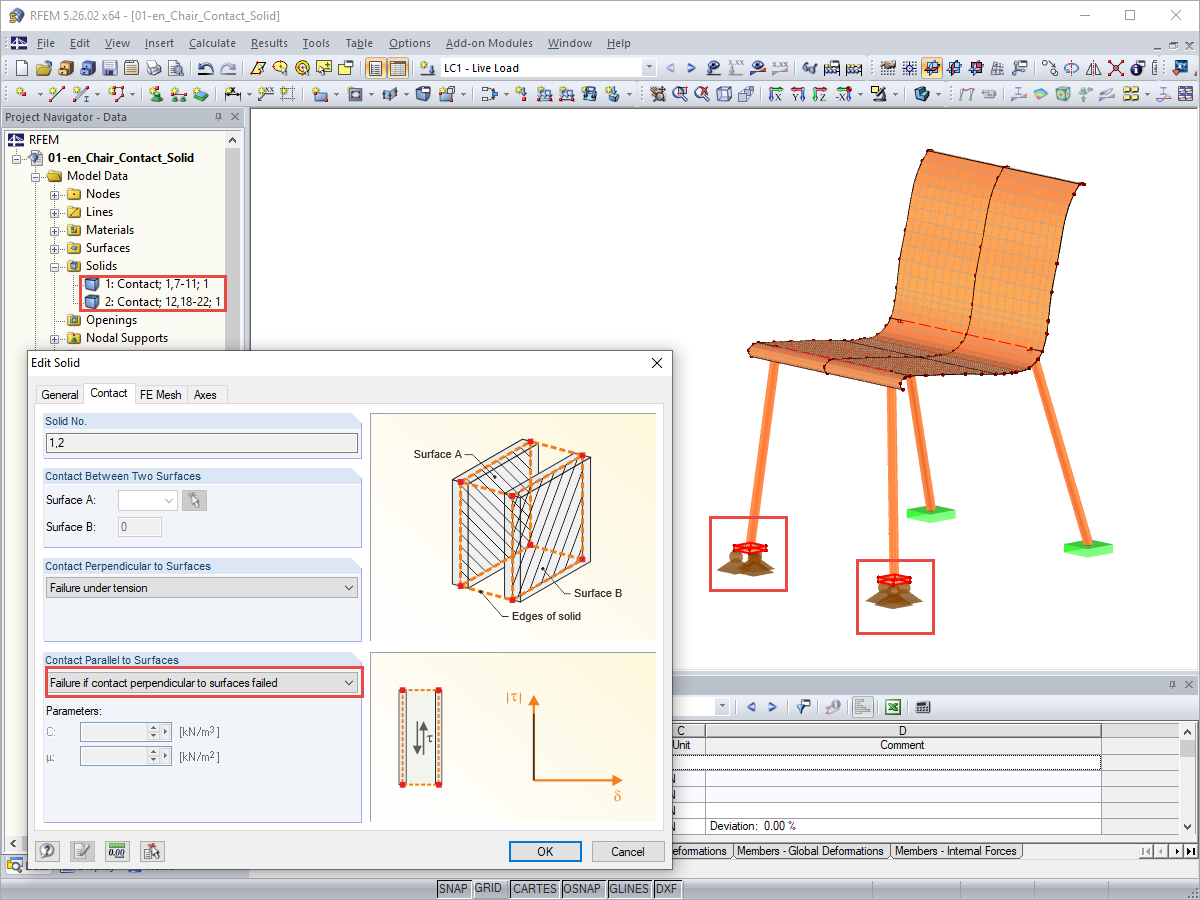
Task: Toggle GLINES in the status bar
Action: 629,889
